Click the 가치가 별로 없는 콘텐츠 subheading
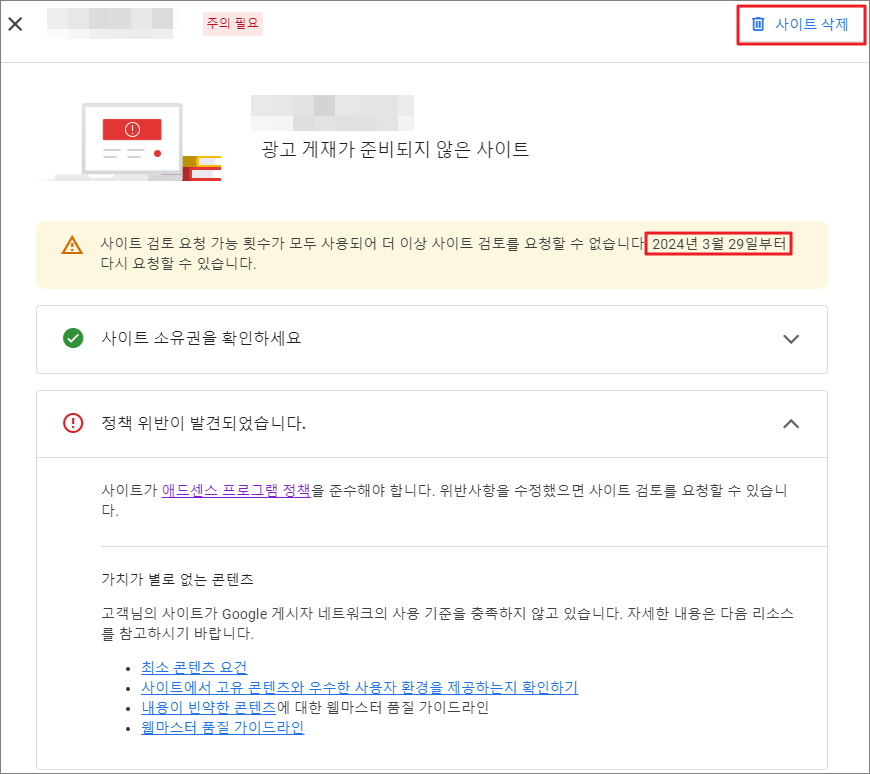This screenshot has height=774, width=870. point(177,579)
